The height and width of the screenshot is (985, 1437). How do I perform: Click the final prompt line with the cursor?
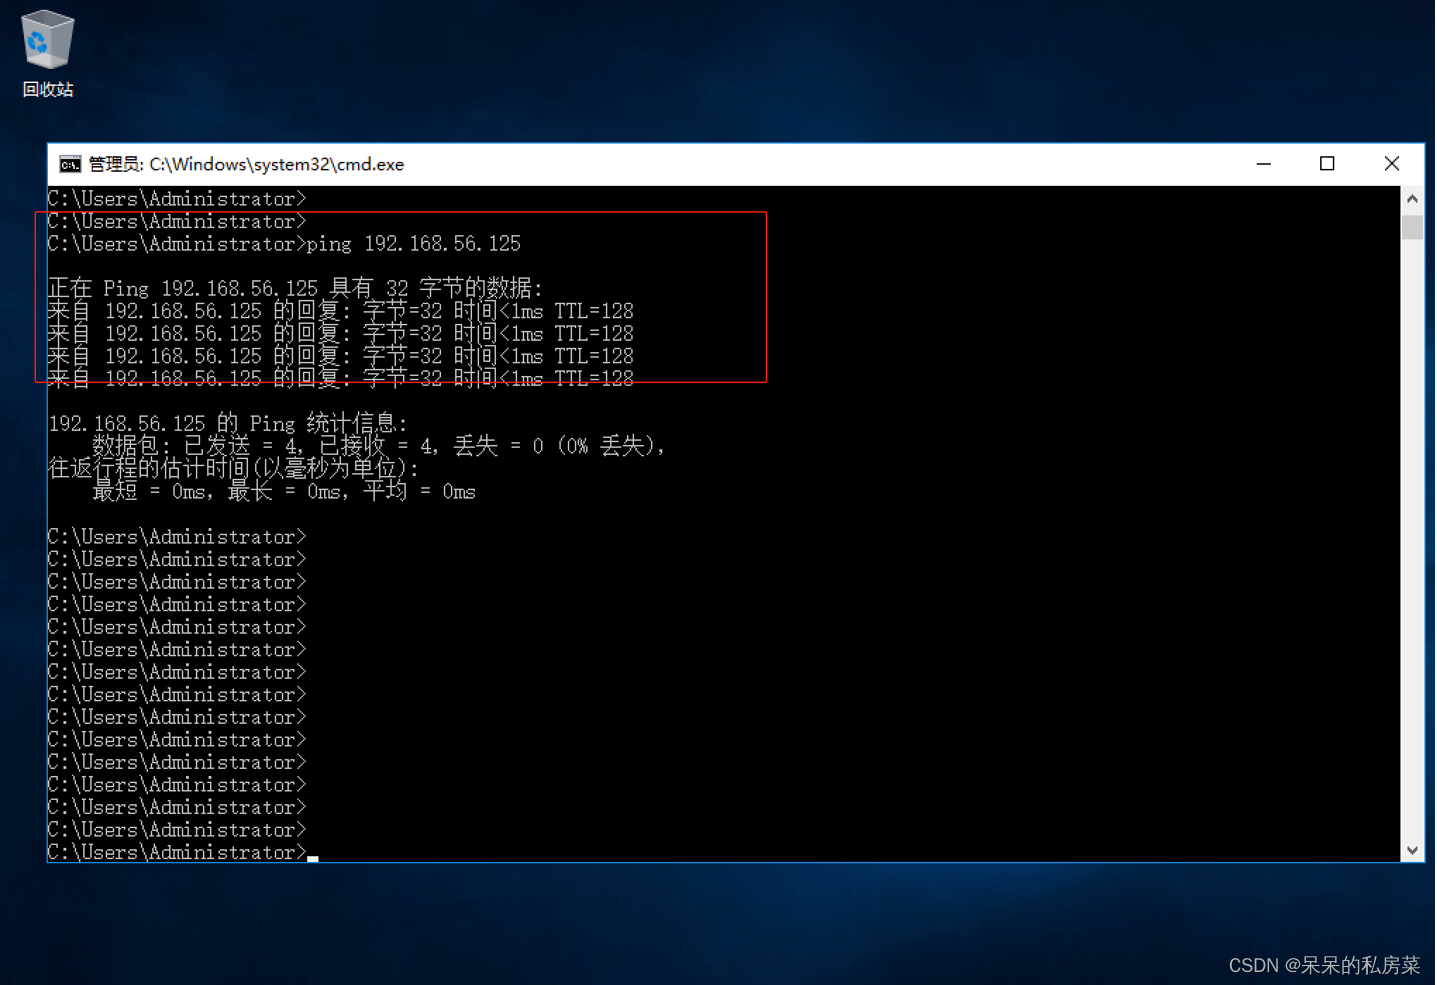point(183,852)
